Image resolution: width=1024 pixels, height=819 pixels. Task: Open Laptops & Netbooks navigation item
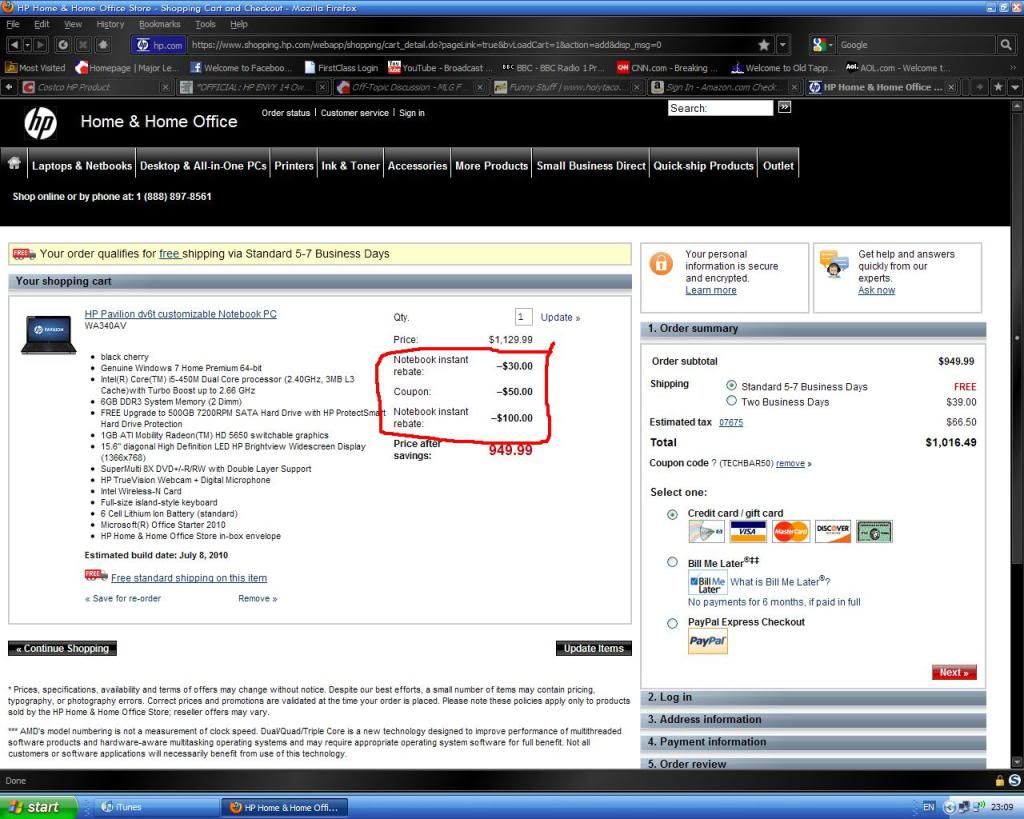click(x=82, y=166)
